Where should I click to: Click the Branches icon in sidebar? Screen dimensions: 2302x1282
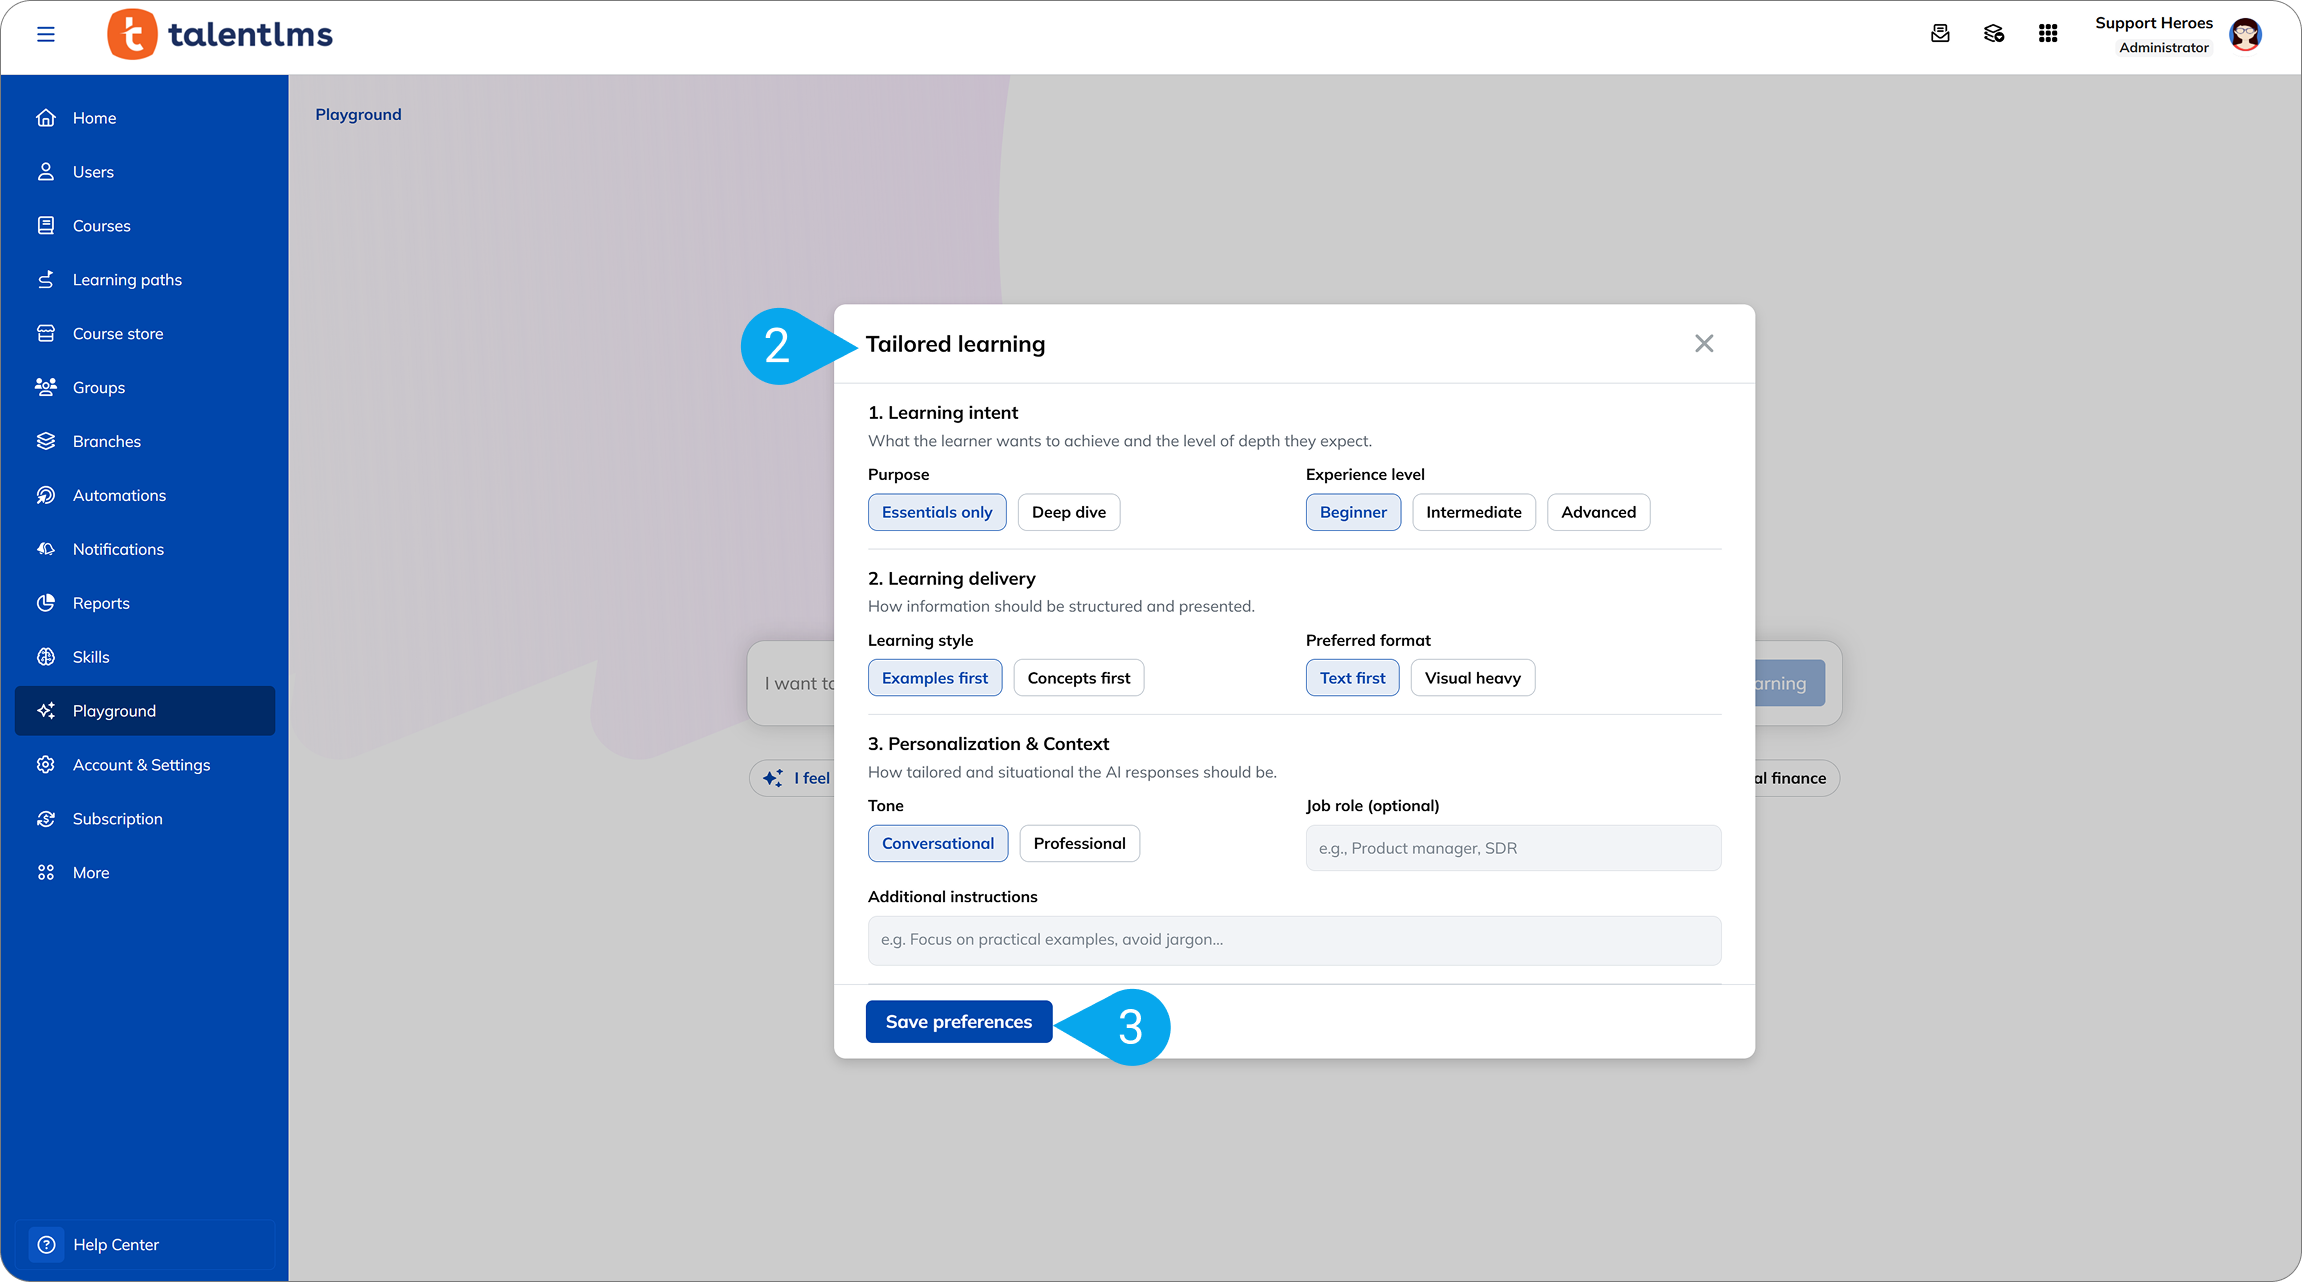46,442
